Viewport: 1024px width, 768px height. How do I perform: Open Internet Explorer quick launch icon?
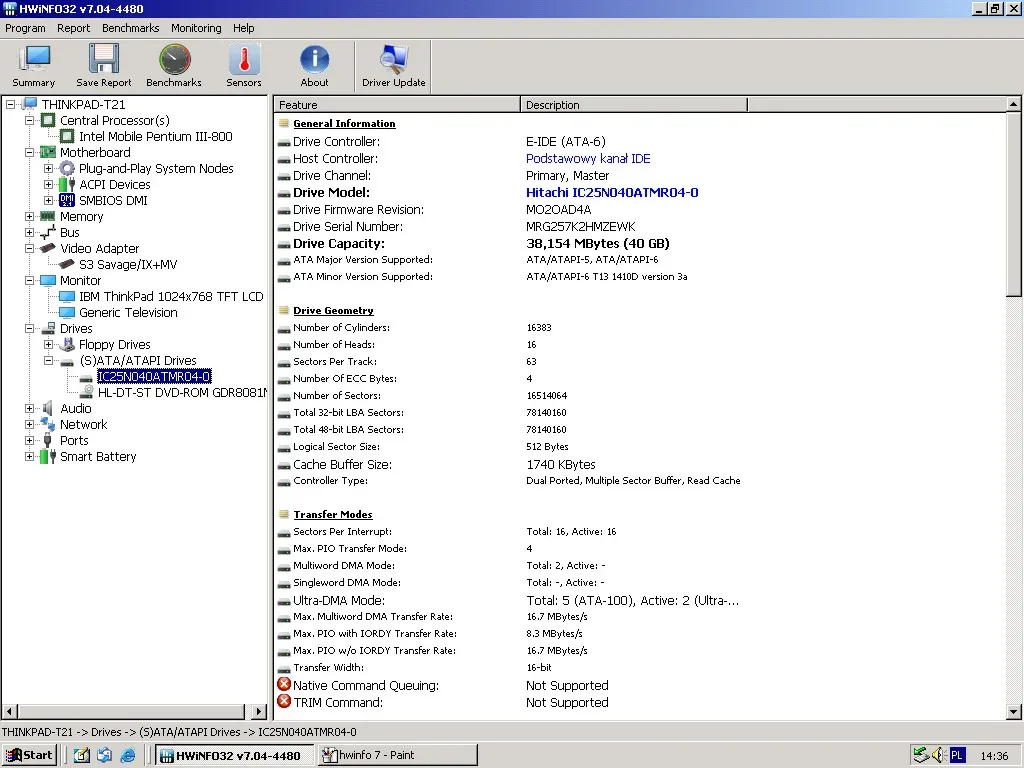pos(128,756)
